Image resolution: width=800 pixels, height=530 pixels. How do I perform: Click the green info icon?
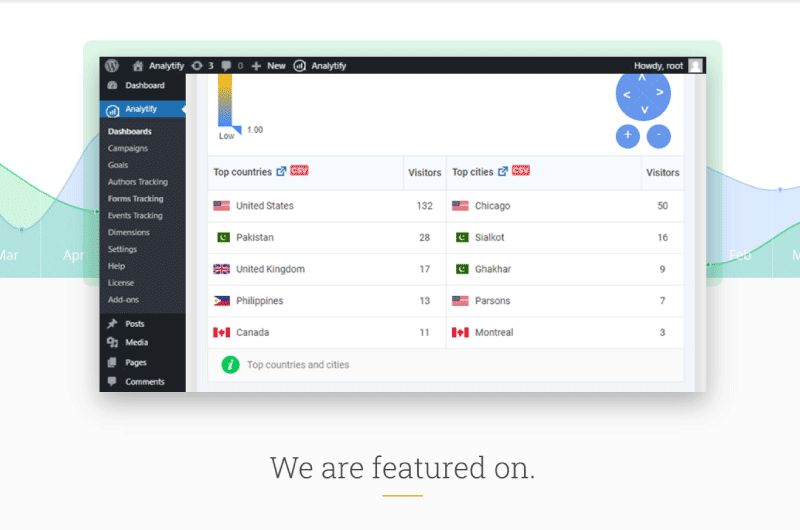coord(230,365)
